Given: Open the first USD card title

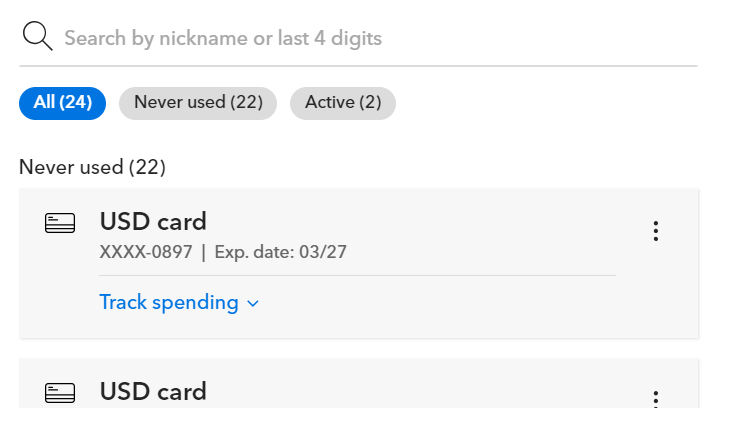Looking at the screenshot, I should click(x=153, y=221).
